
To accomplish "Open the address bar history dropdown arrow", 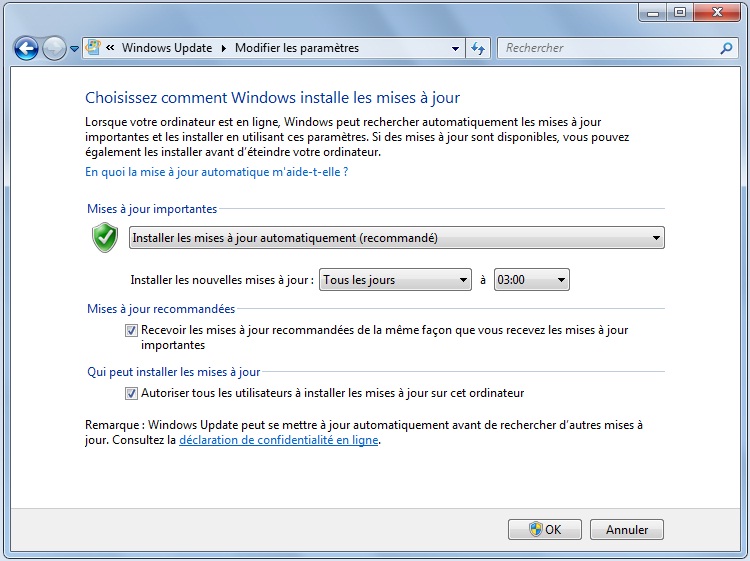I will (455, 48).
